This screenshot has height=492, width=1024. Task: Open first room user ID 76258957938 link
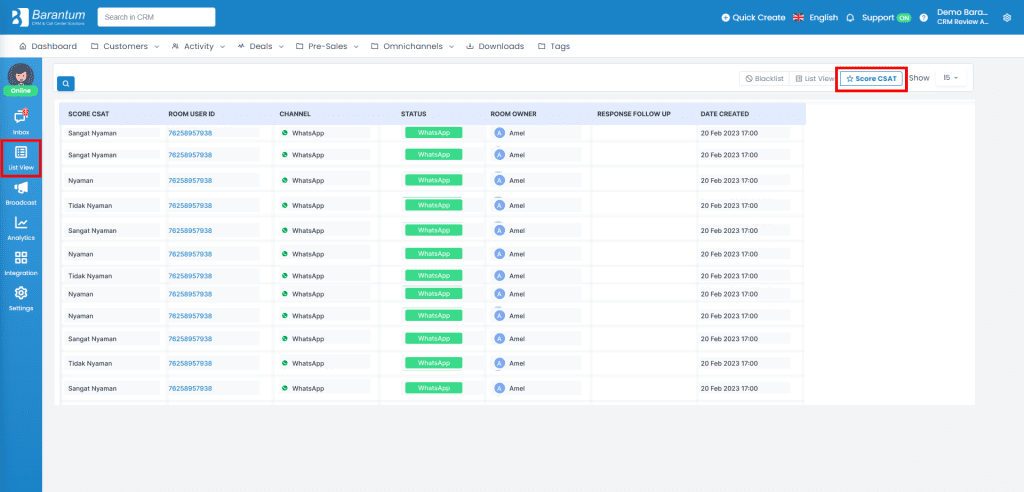click(190, 132)
